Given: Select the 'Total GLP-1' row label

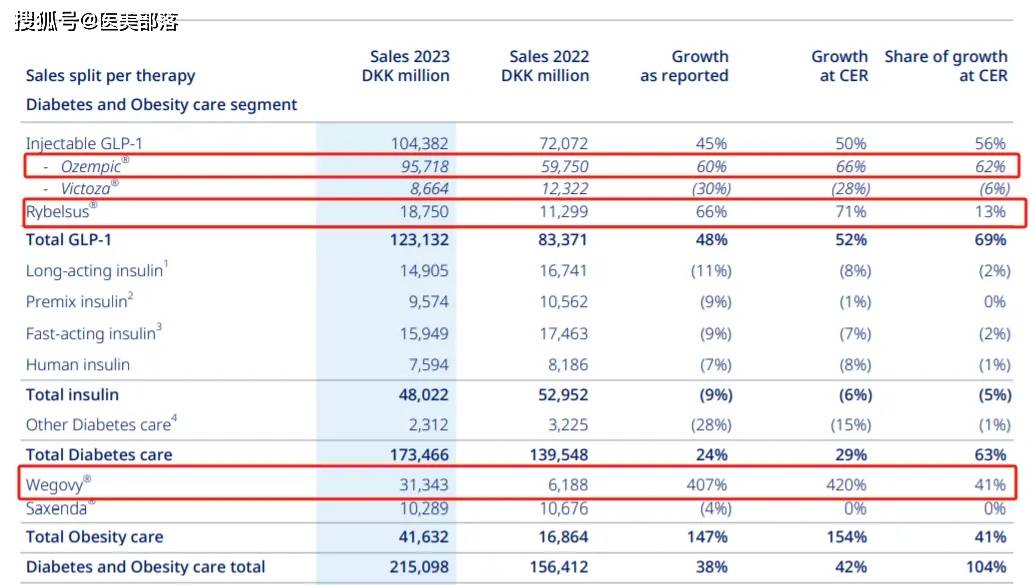Looking at the screenshot, I should click(69, 240).
